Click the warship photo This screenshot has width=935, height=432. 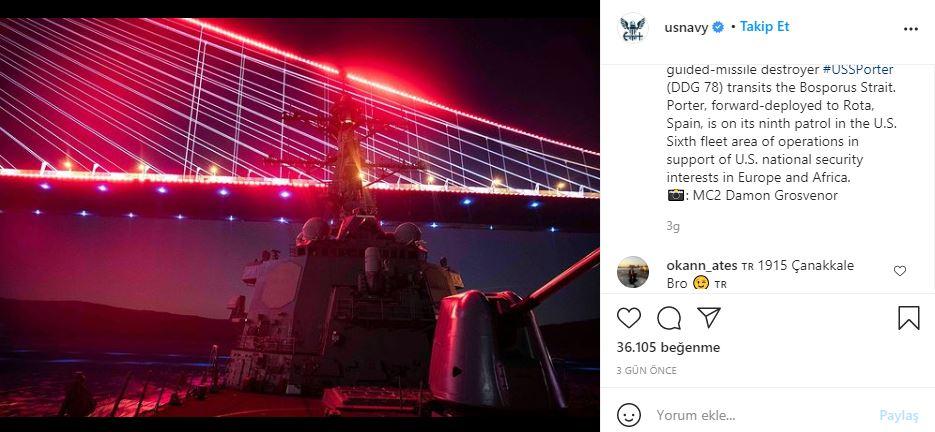[299, 217]
